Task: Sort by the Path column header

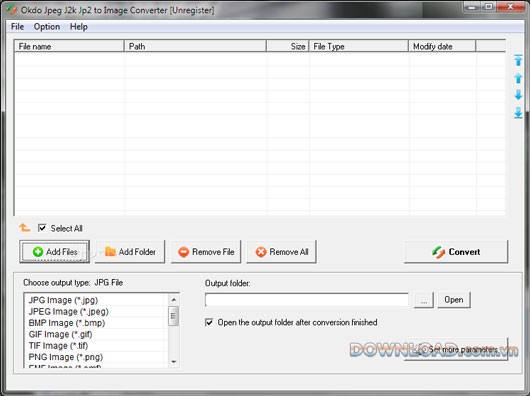Action: coord(195,46)
